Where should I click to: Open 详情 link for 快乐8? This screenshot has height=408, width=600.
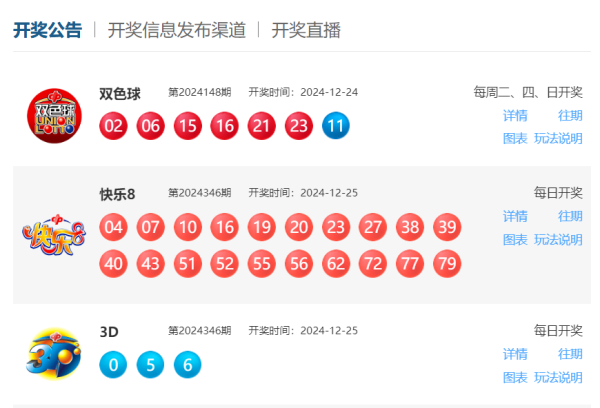pyautogui.click(x=515, y=216)
